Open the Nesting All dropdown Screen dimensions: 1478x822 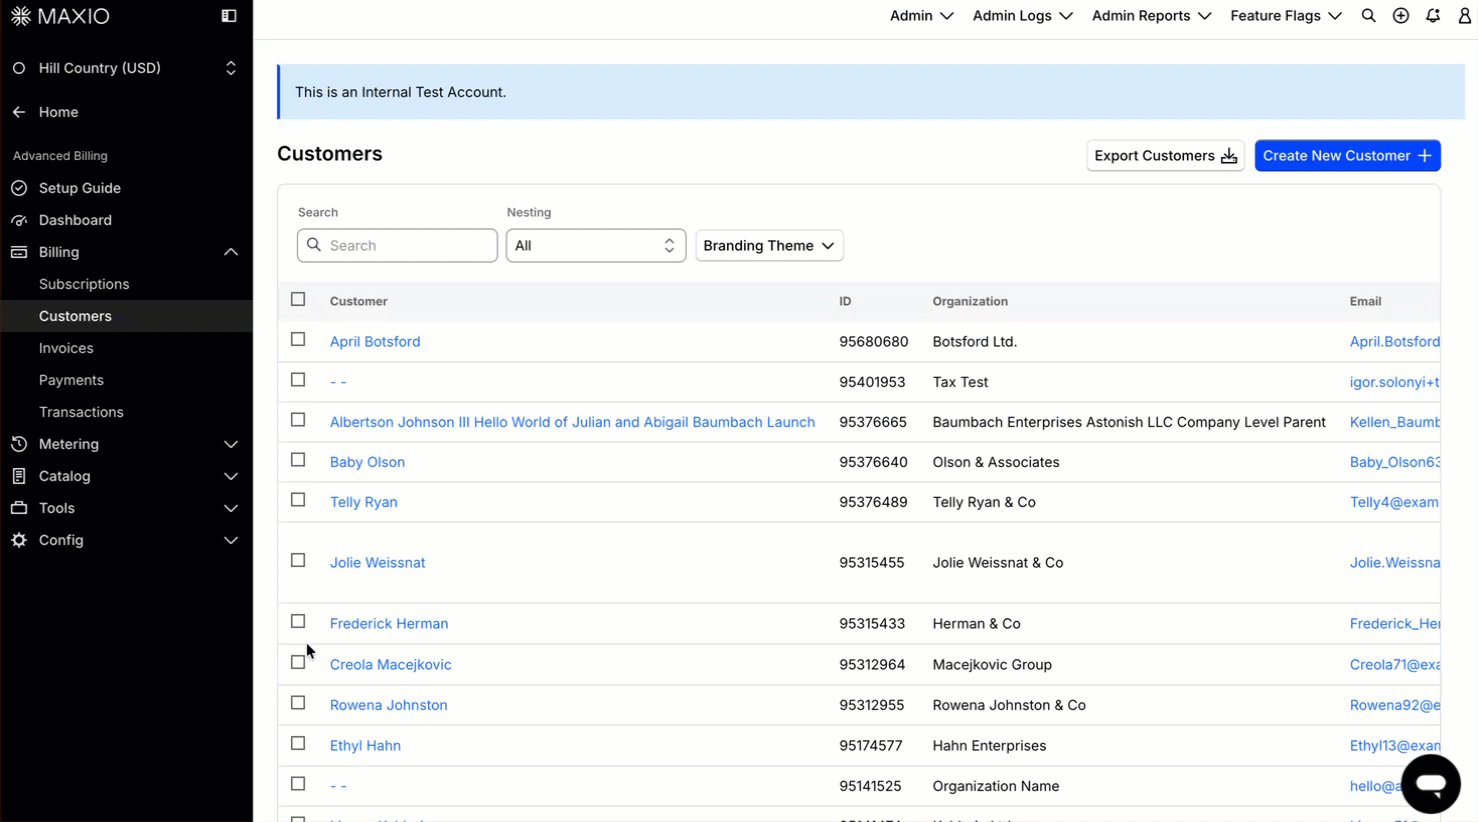(596, 246)
